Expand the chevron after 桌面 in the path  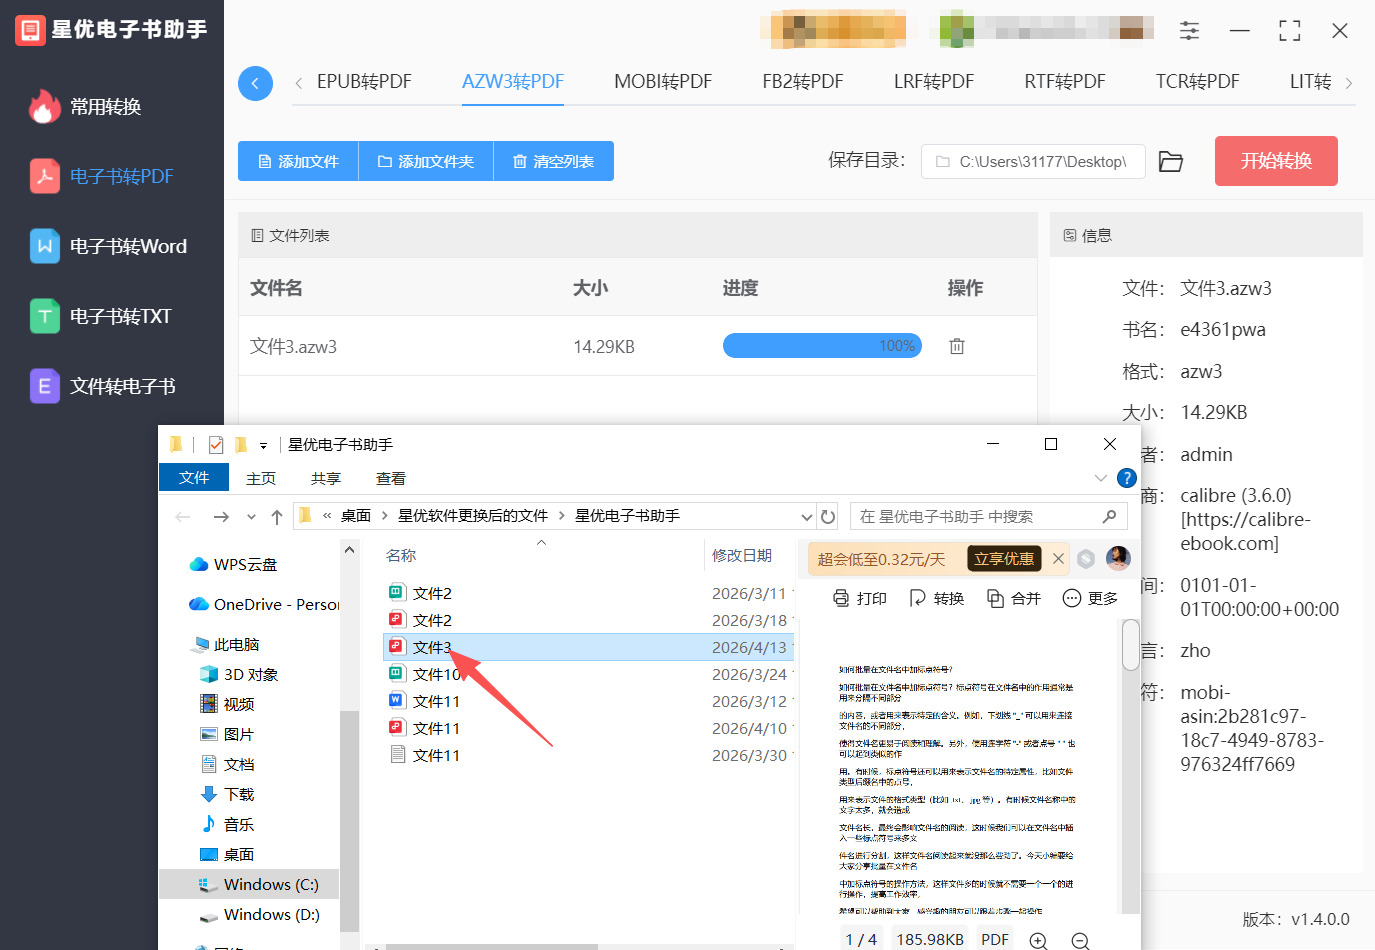click(385, 516)
